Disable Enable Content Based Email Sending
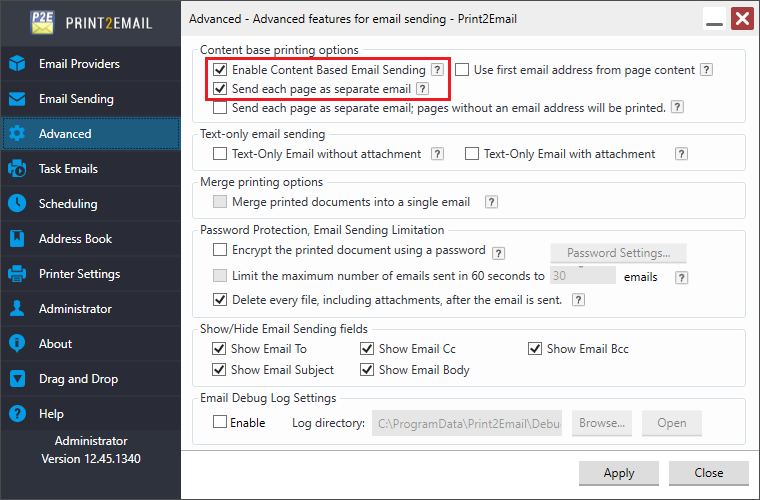The width and height of the screenshot is (760, 500). tap(220, 71)
